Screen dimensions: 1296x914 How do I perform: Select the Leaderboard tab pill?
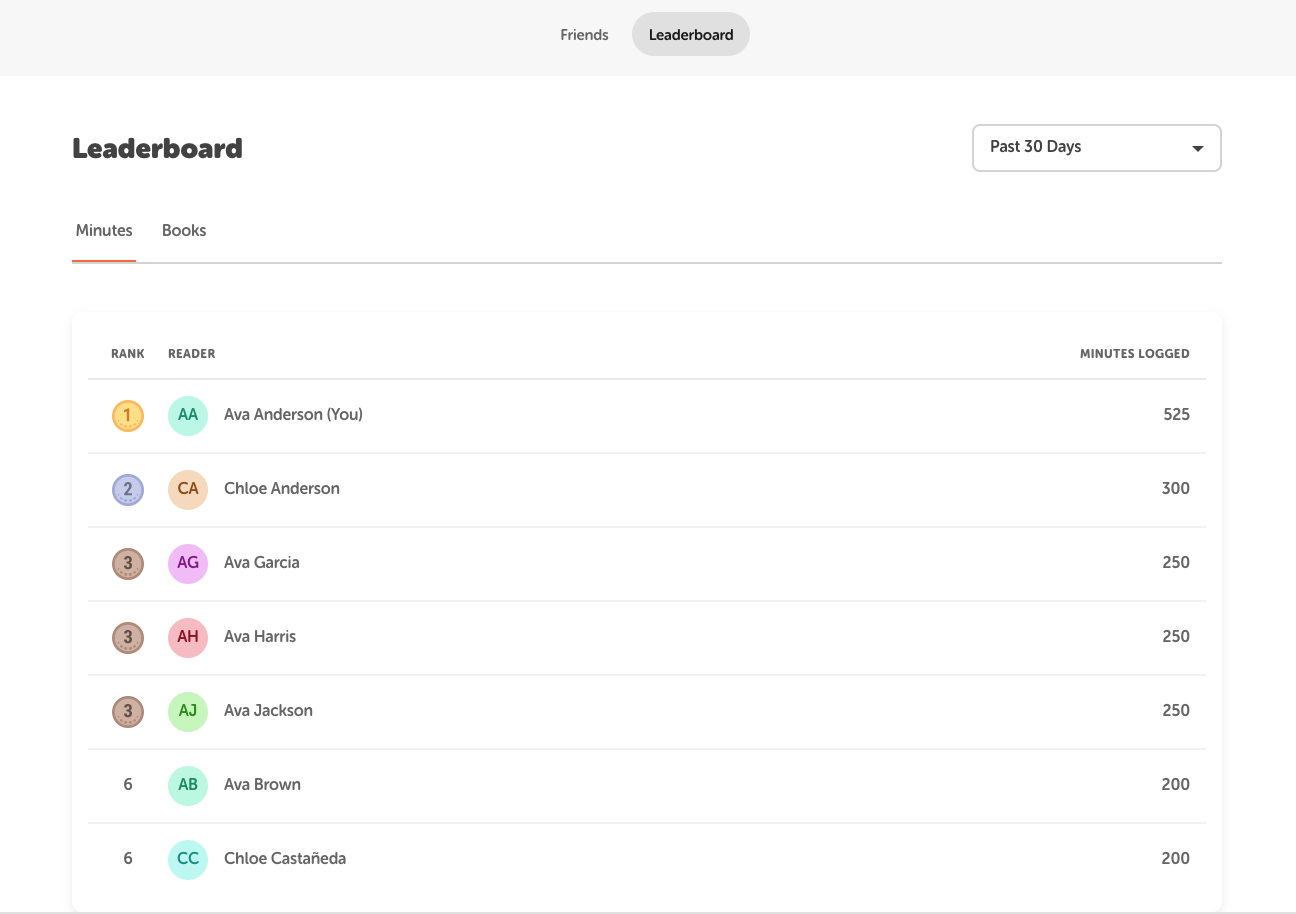pos(691,35)
